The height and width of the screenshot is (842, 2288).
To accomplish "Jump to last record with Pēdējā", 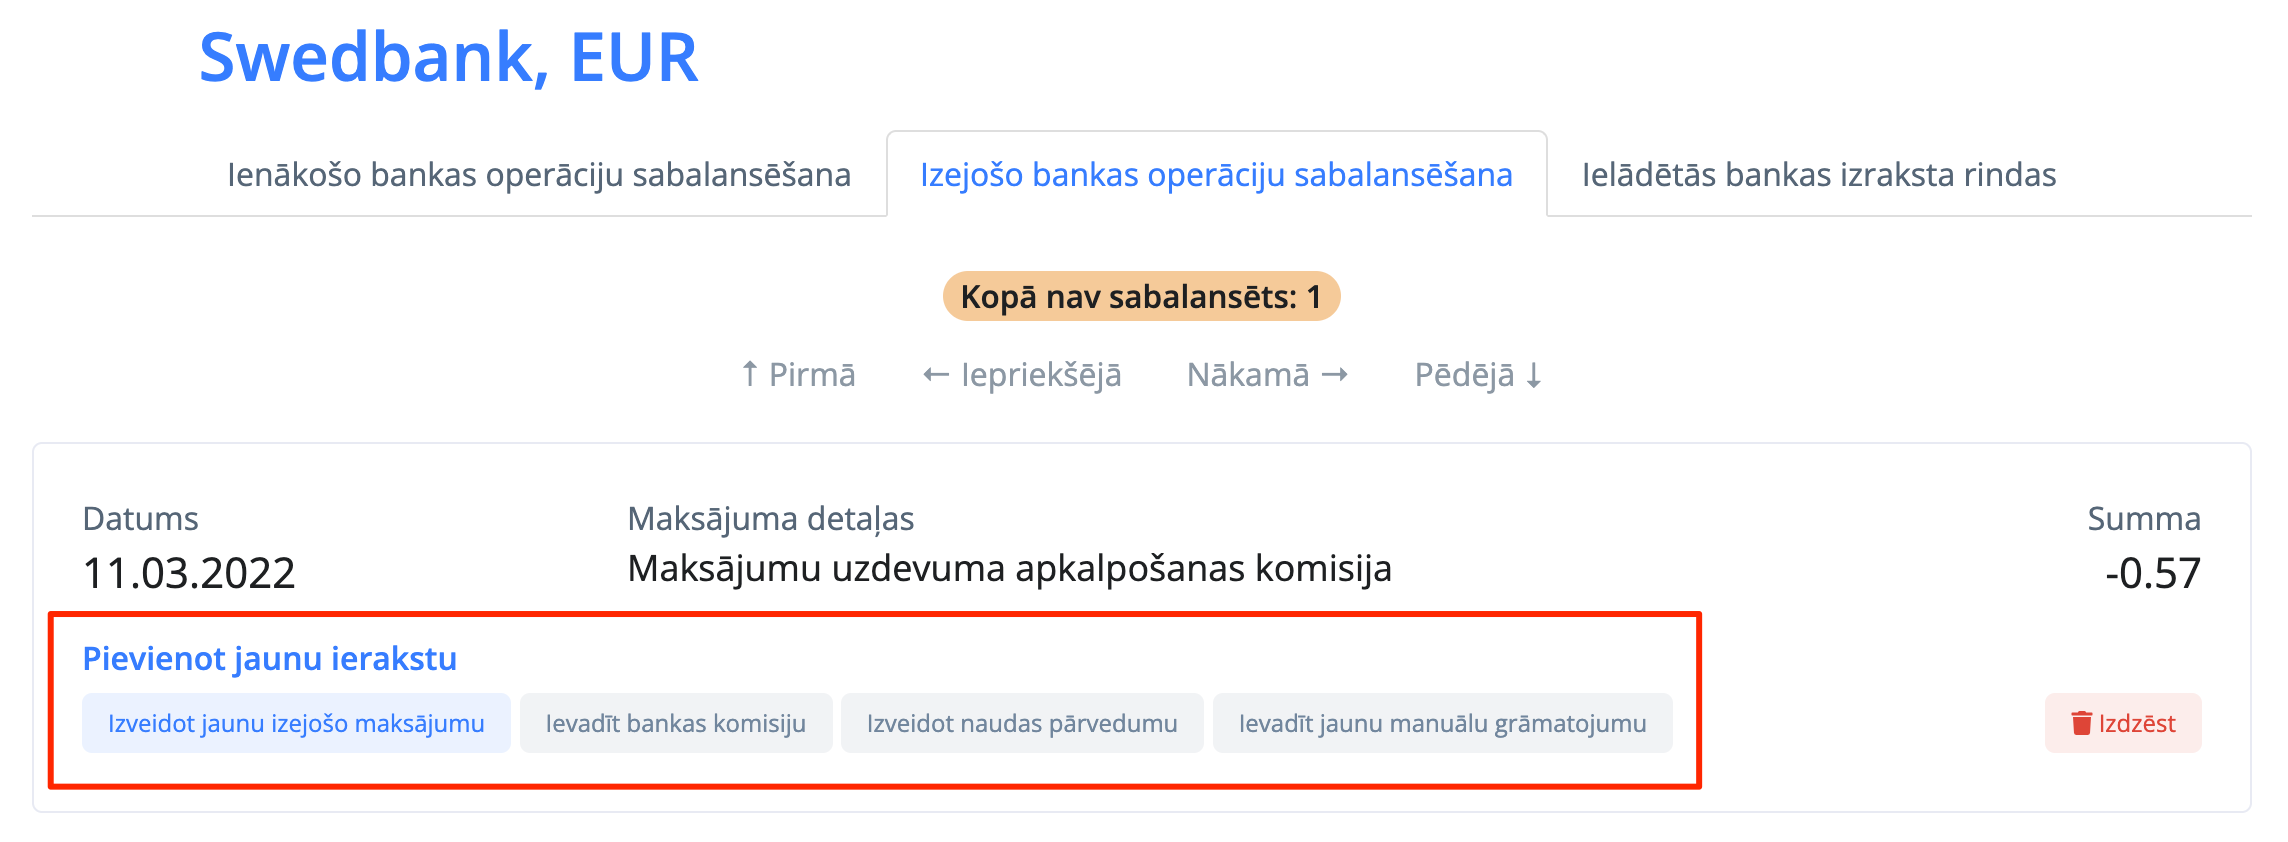I will click(x=1478, y=375).
